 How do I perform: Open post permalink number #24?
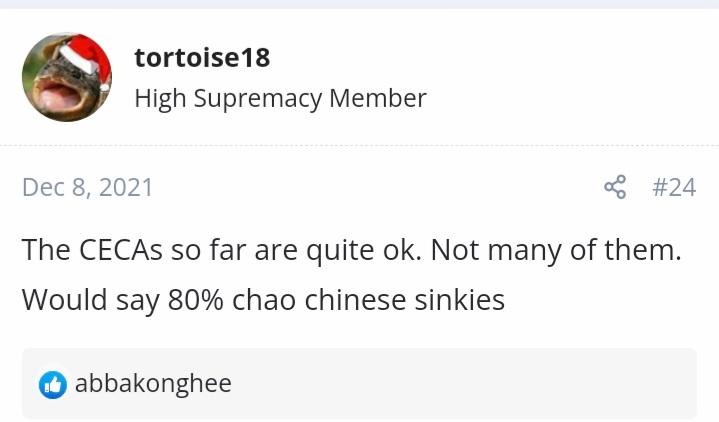pos(673,187)
